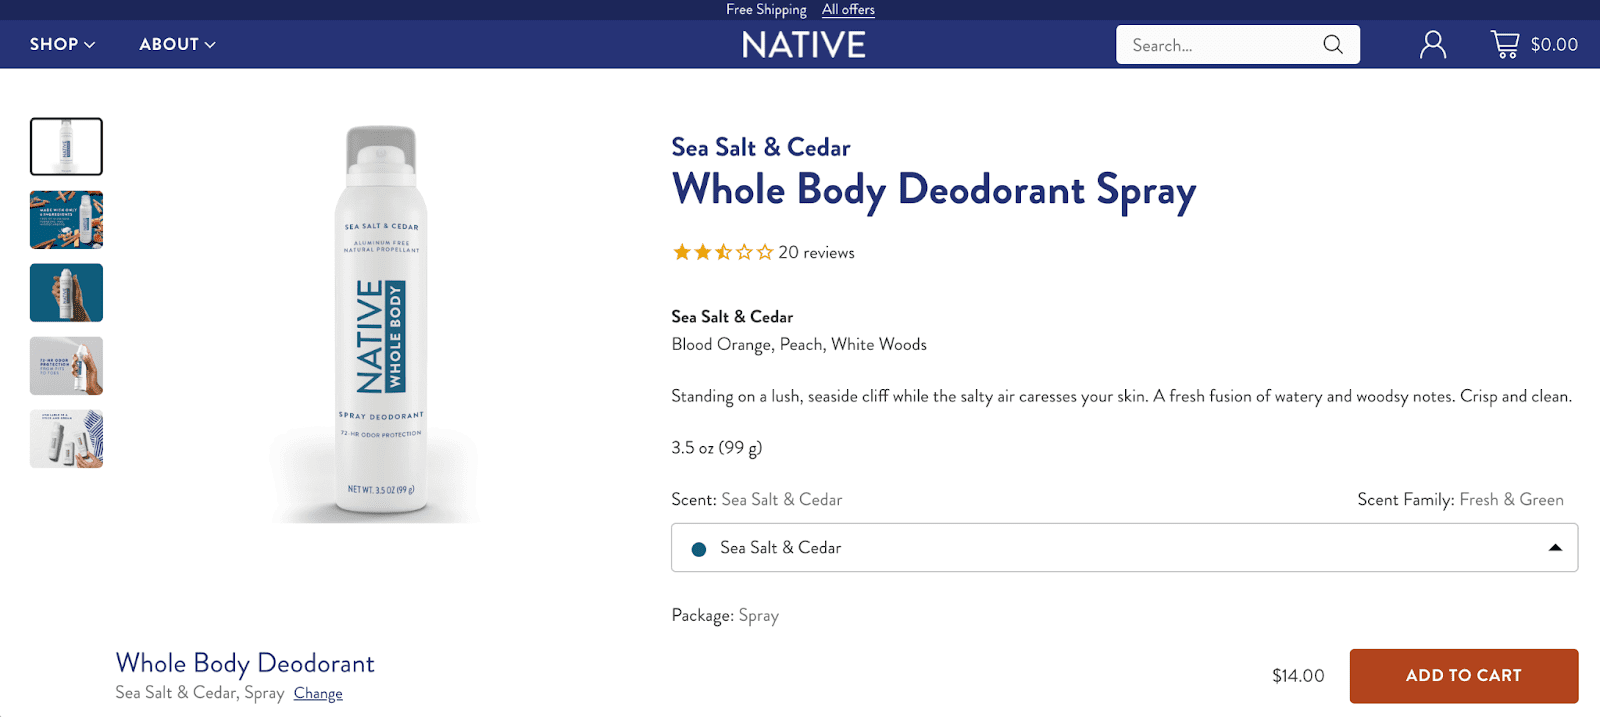Select the ingredients thumbnail with cedar wood

coord(66,220)
